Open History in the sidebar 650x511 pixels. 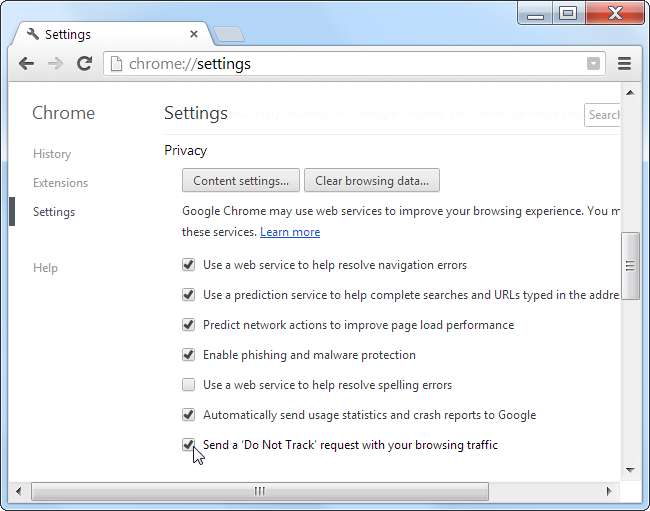click(52, 154)
